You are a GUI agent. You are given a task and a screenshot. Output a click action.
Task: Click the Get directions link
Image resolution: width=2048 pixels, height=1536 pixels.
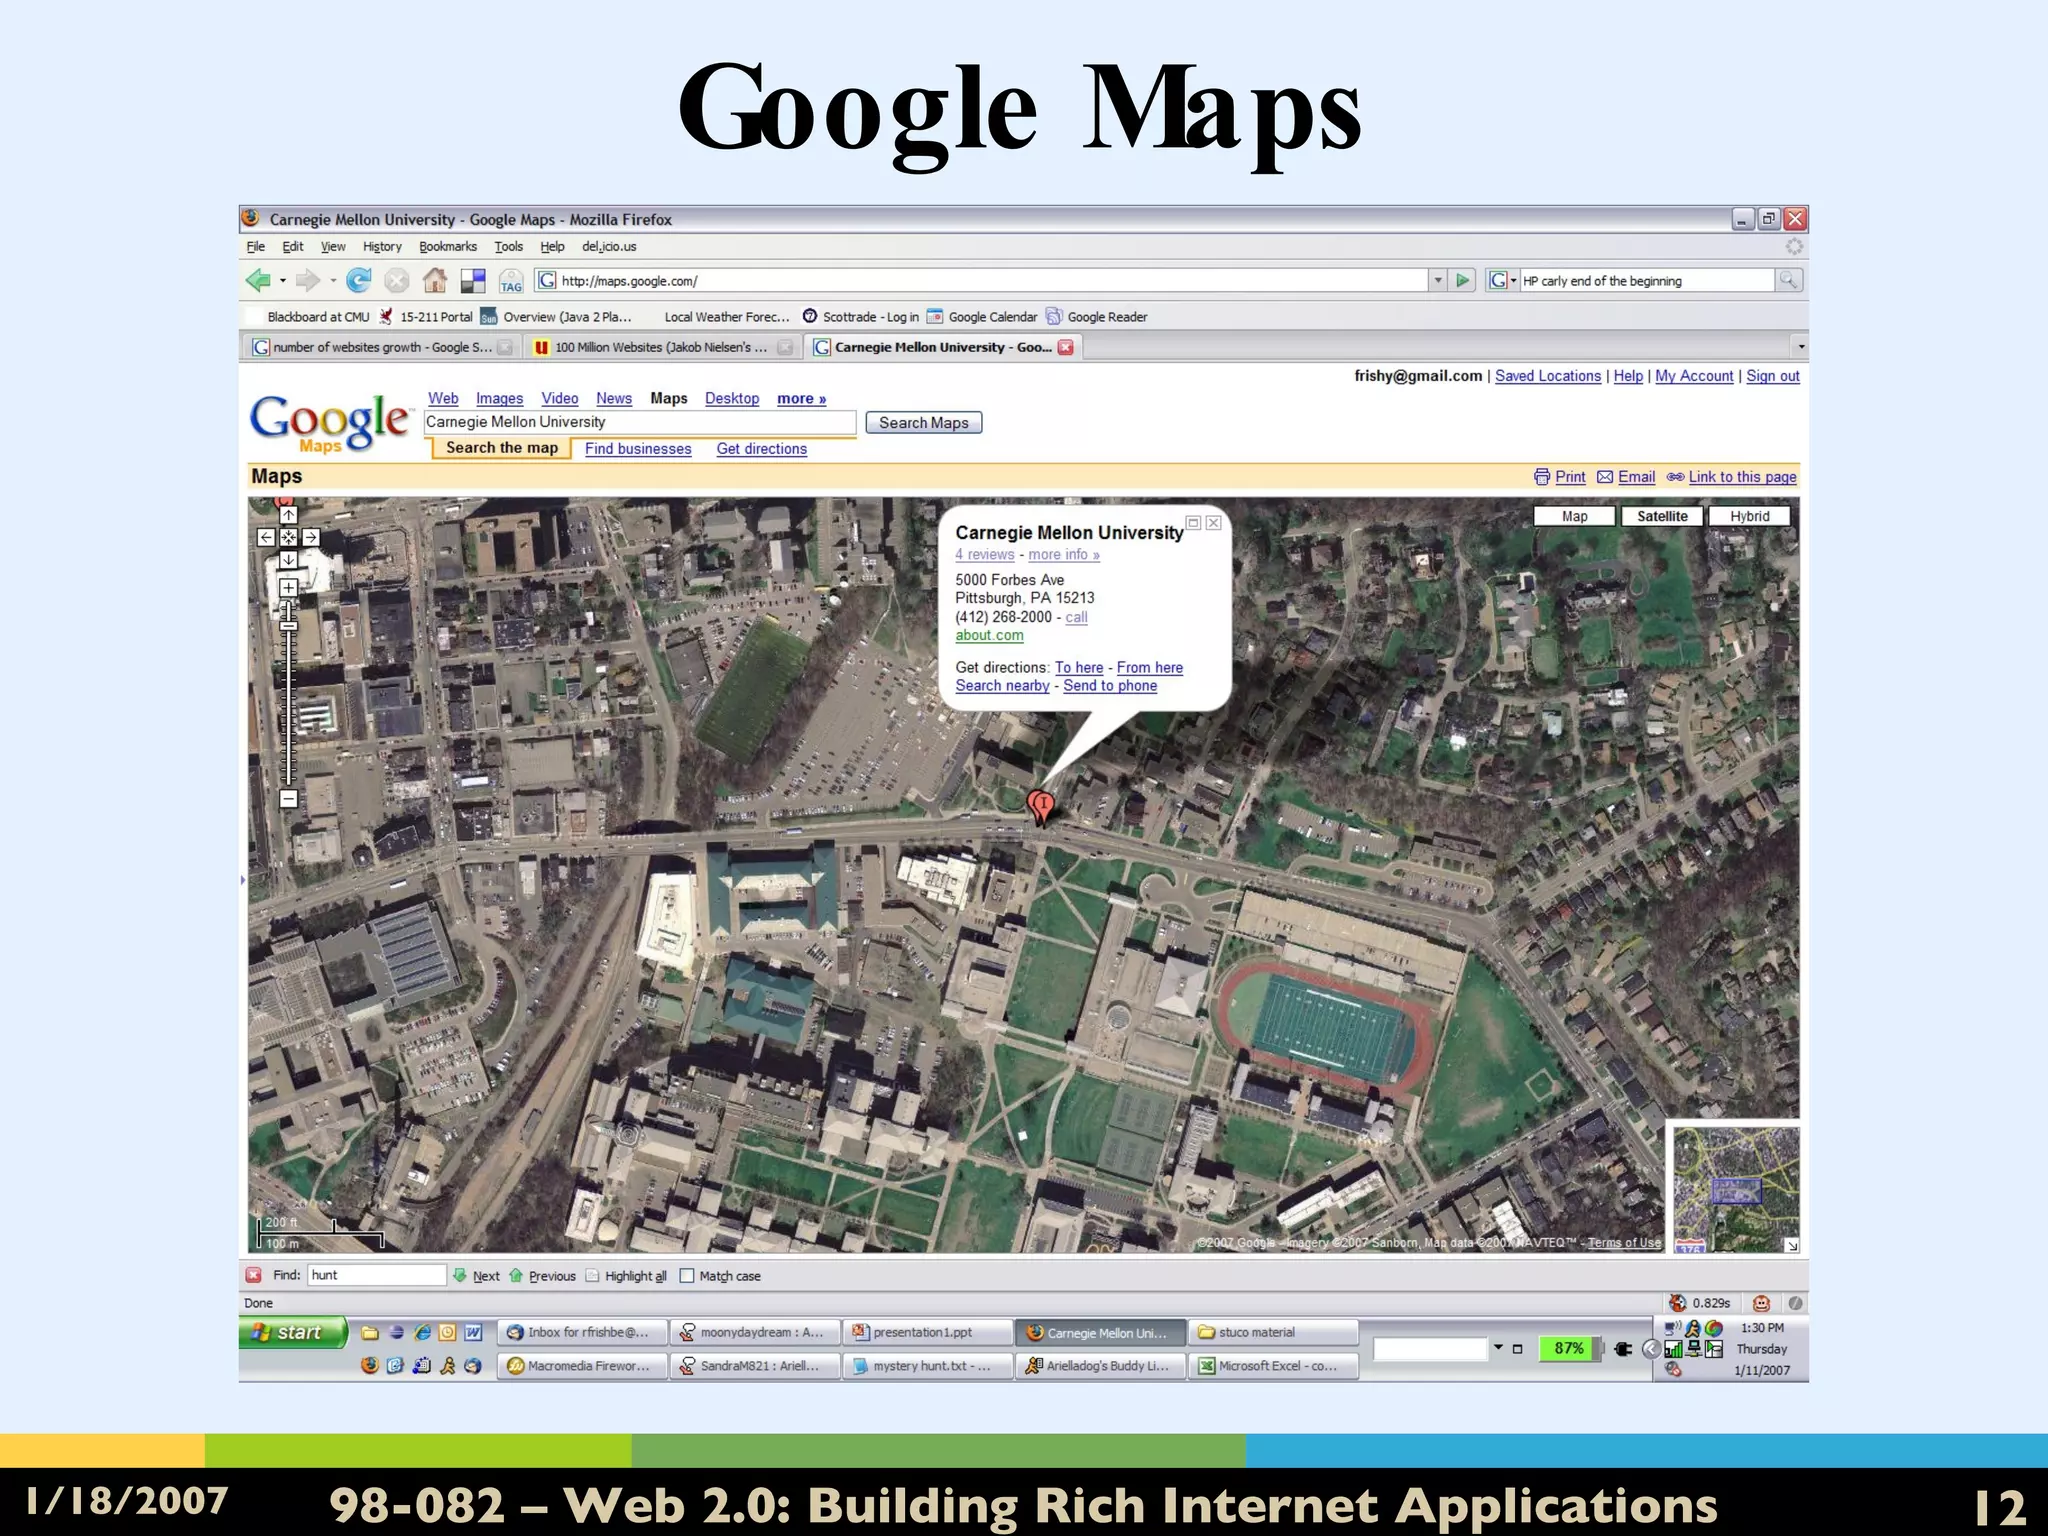click(x=761, y=449)
